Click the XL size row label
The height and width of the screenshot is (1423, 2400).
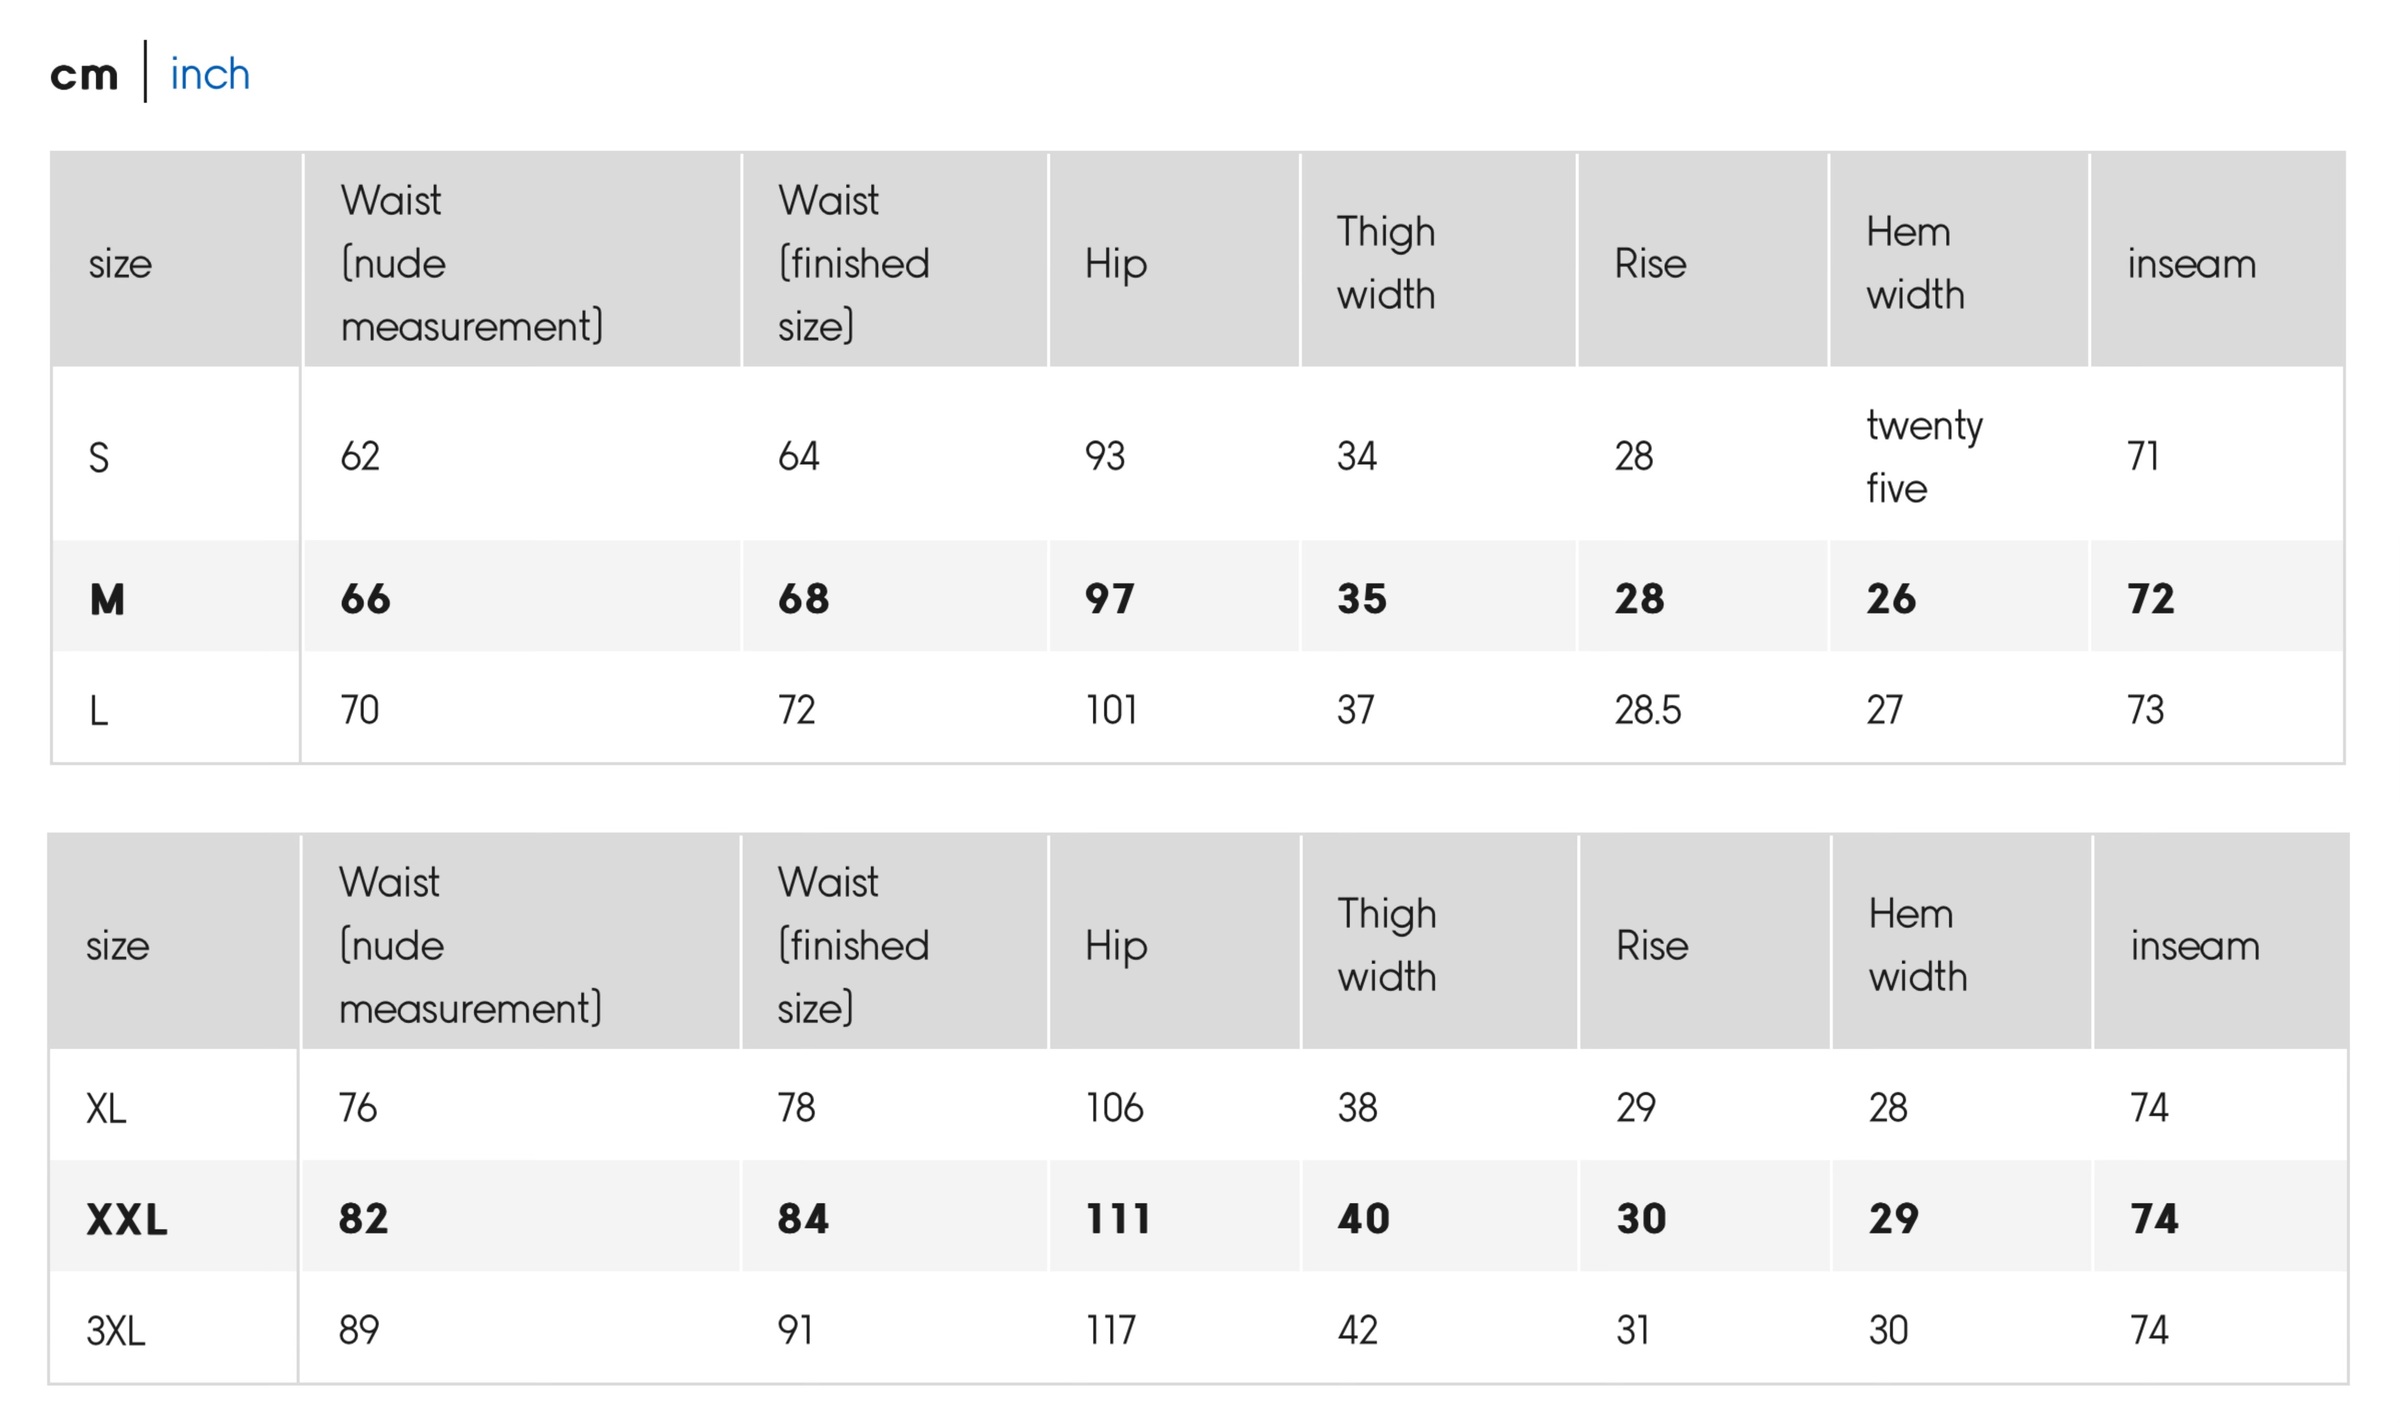coord(106,1109)
